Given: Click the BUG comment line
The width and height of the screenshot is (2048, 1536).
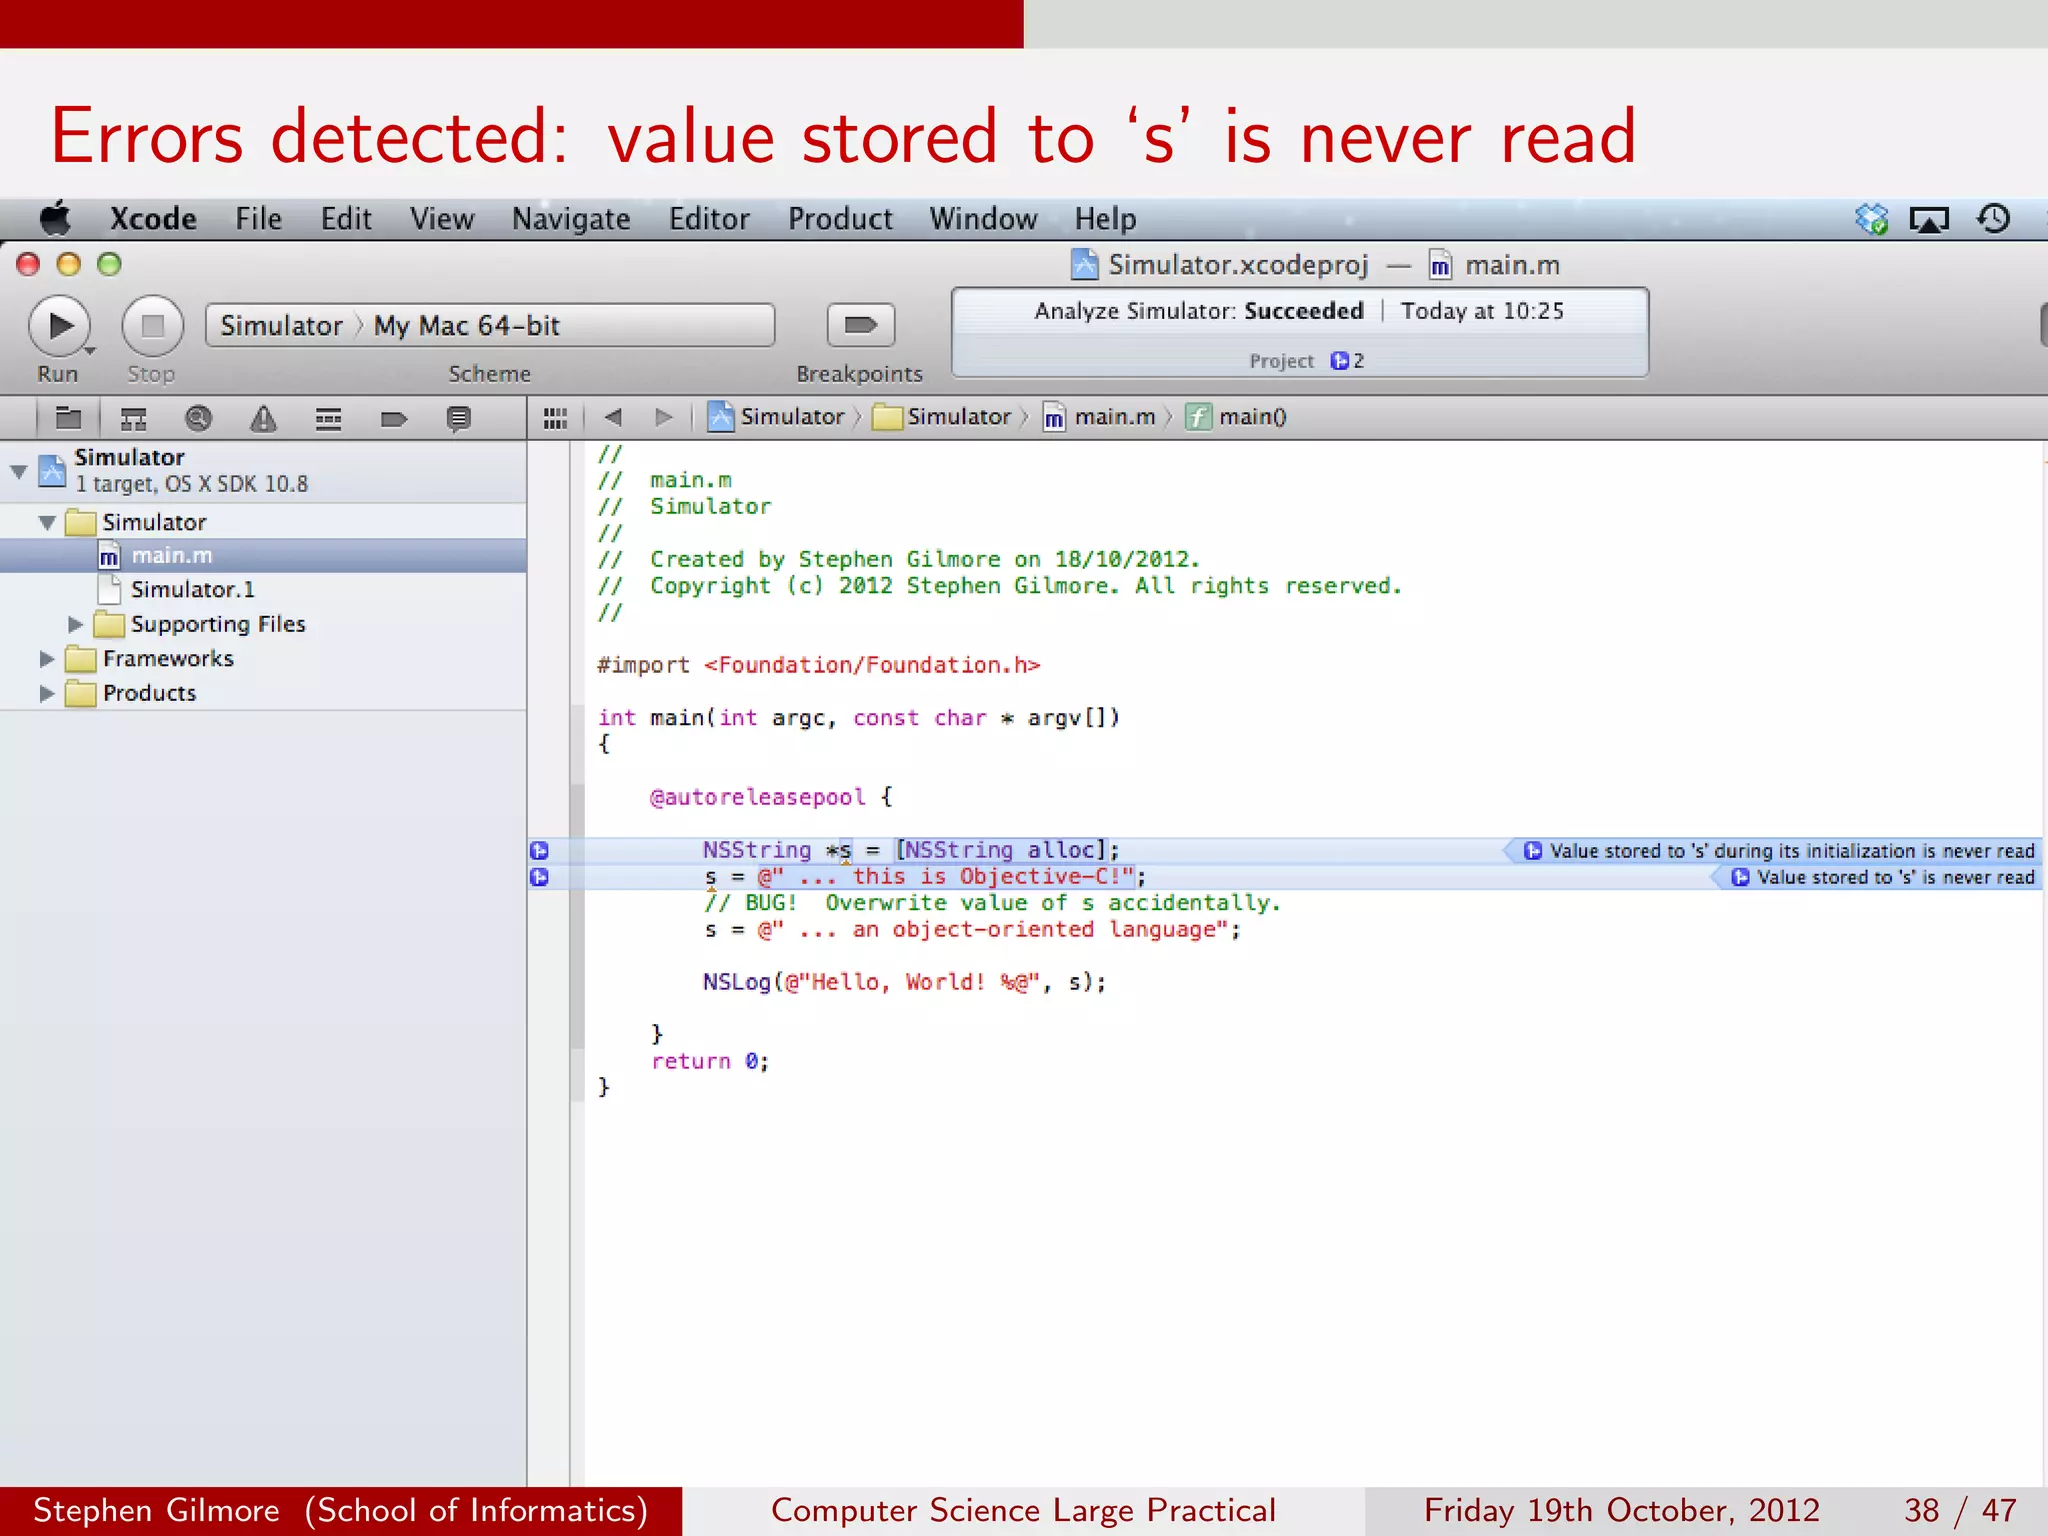Looking at the screenshot, I should tap(992, 903).
